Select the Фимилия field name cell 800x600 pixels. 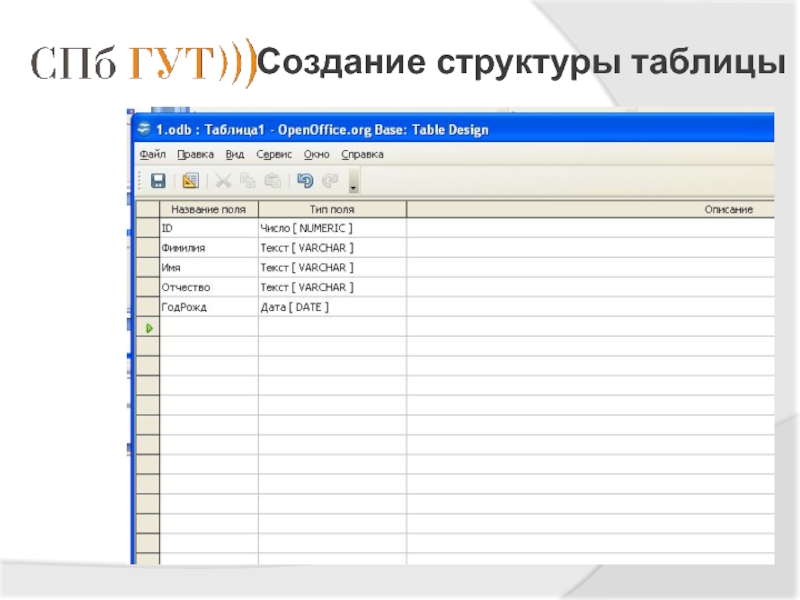[209, 248]
